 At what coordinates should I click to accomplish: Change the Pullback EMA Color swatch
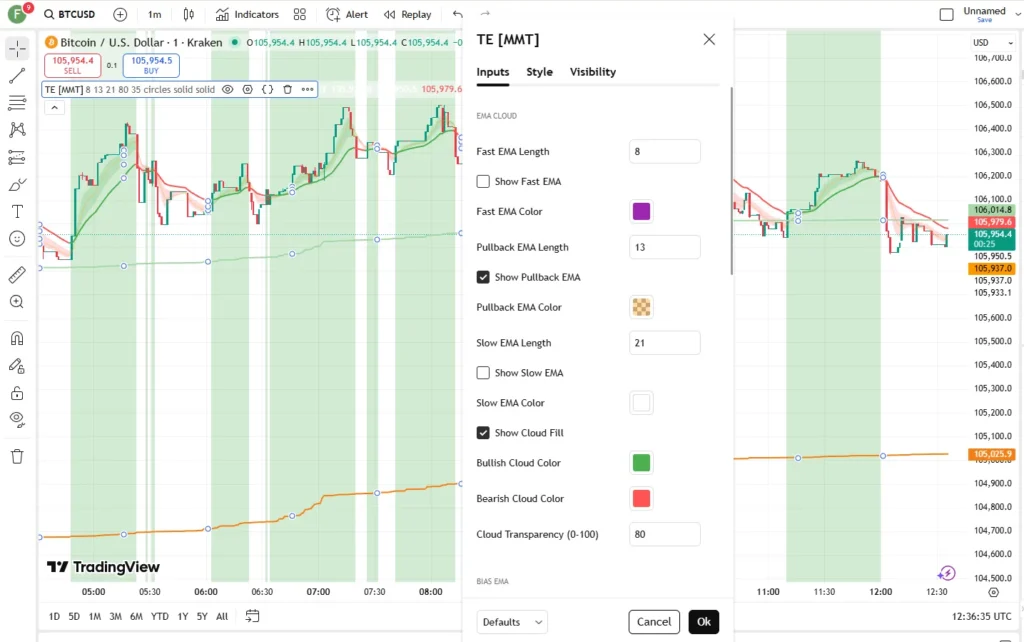click(641, 307)
